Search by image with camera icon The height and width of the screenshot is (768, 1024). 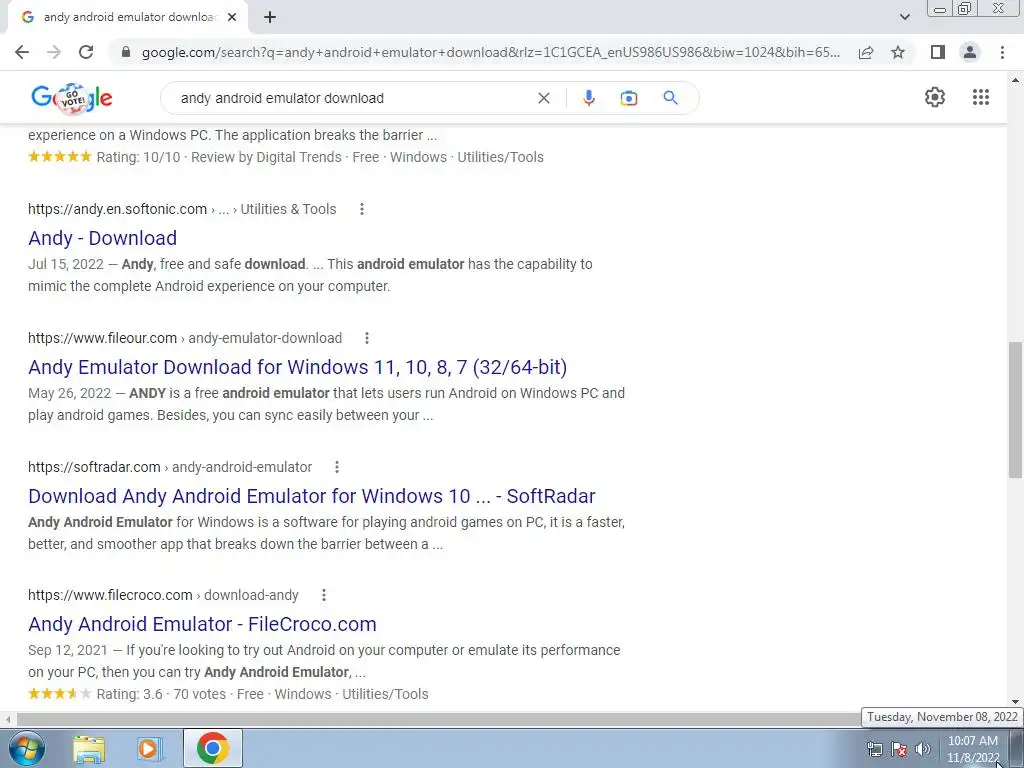tap(629, 98)
